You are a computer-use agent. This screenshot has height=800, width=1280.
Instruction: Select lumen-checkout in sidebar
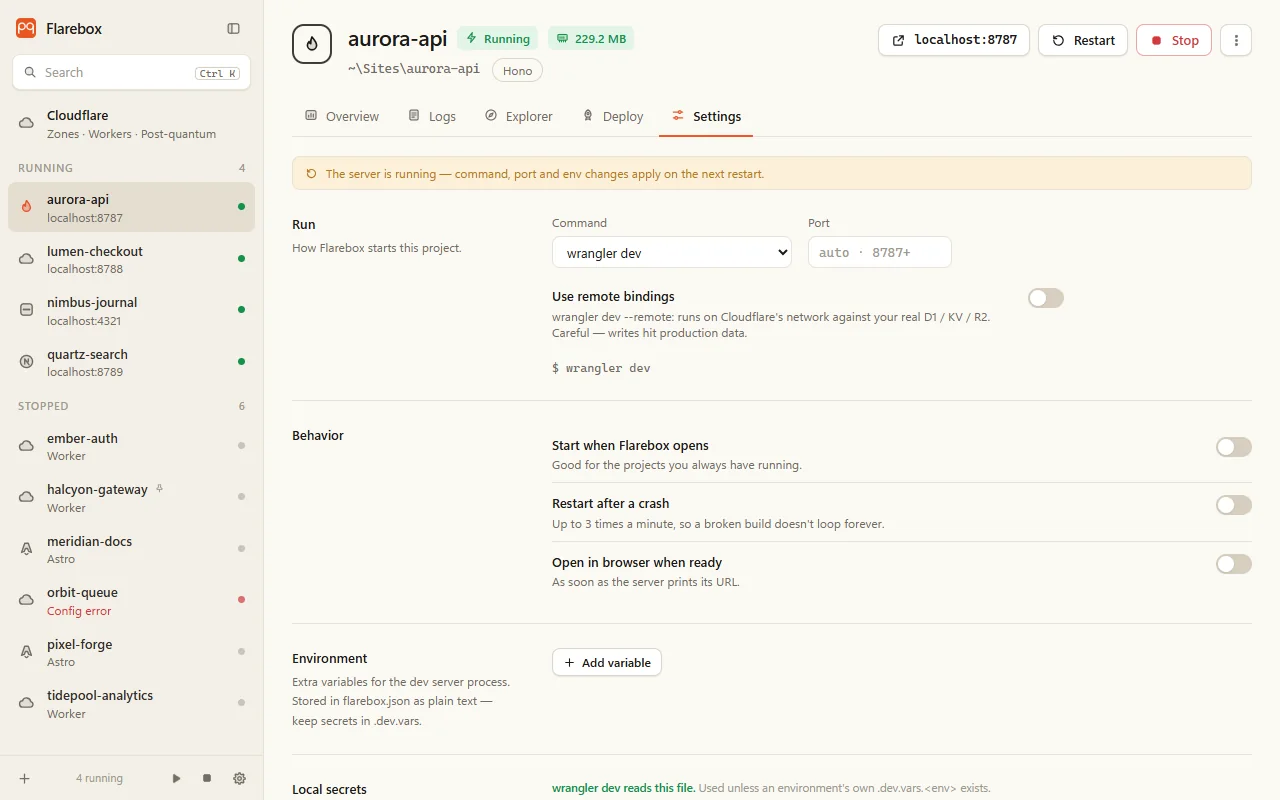click(x=131, y=259)
